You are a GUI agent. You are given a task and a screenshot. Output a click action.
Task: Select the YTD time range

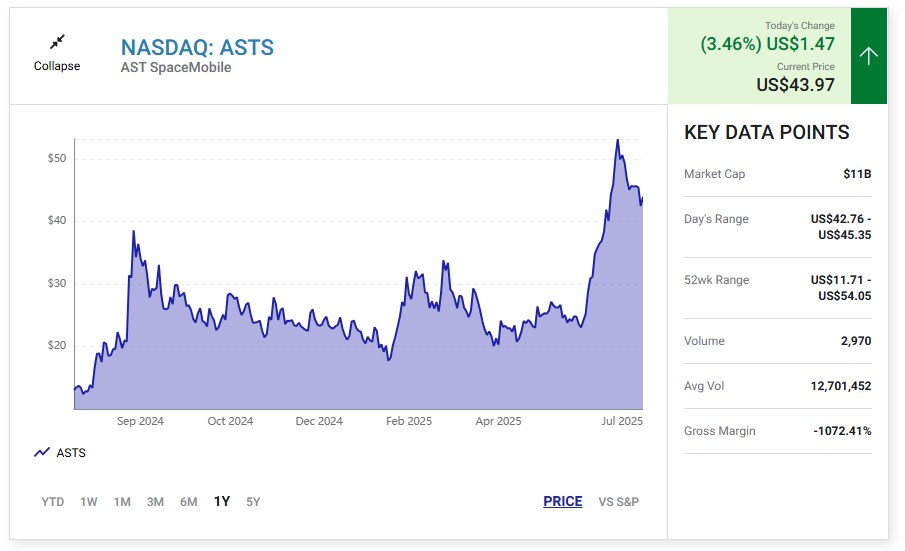click(x=53, y=502)
